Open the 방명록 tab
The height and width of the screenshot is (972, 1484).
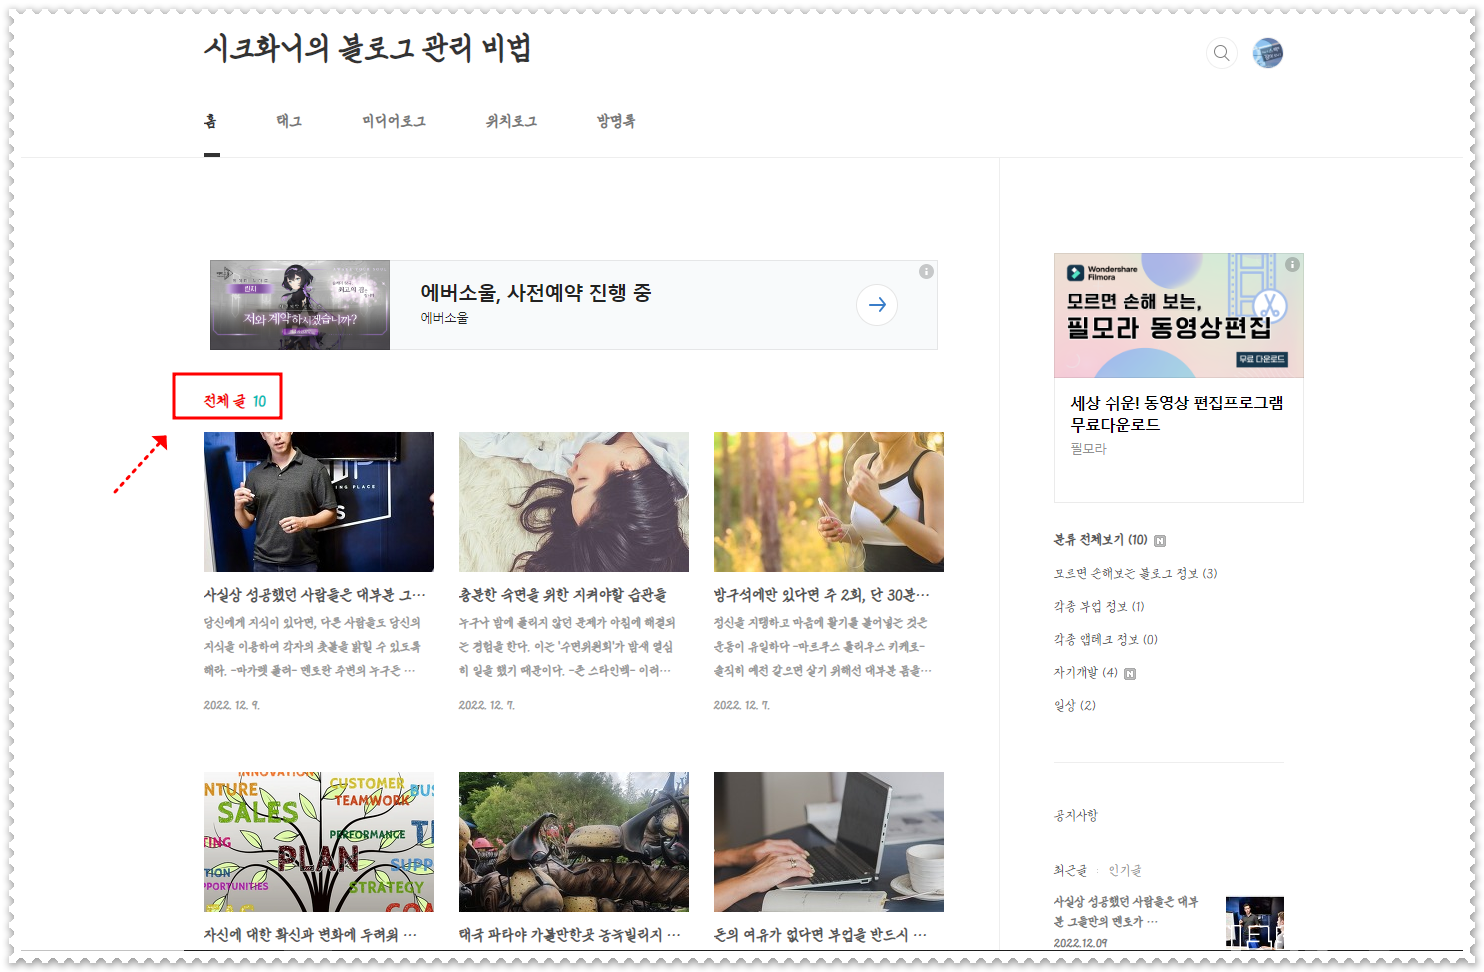(616, 121)
